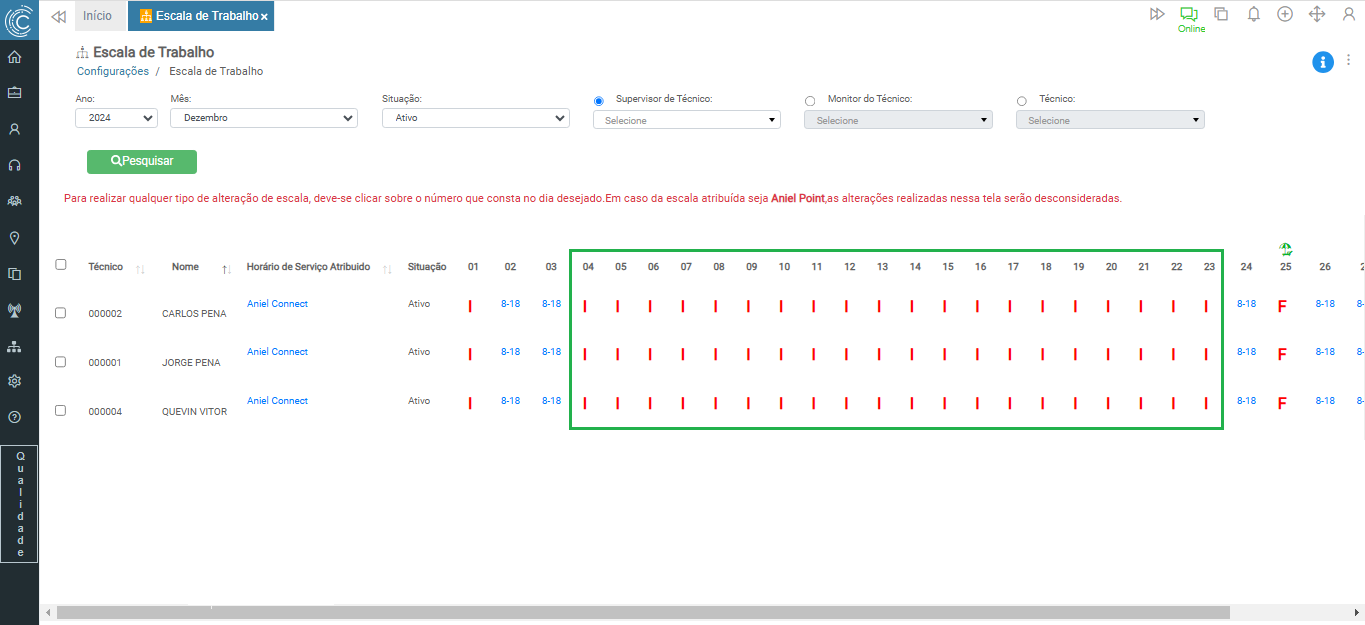This screenshot has width=1365, height=625.
Task: Check the box for technician CARLOS PENA
Action: (61, 313)
